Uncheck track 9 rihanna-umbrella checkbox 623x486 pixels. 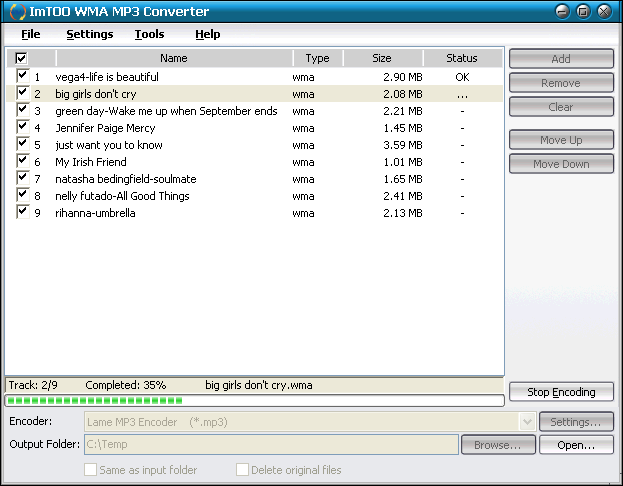23,212
